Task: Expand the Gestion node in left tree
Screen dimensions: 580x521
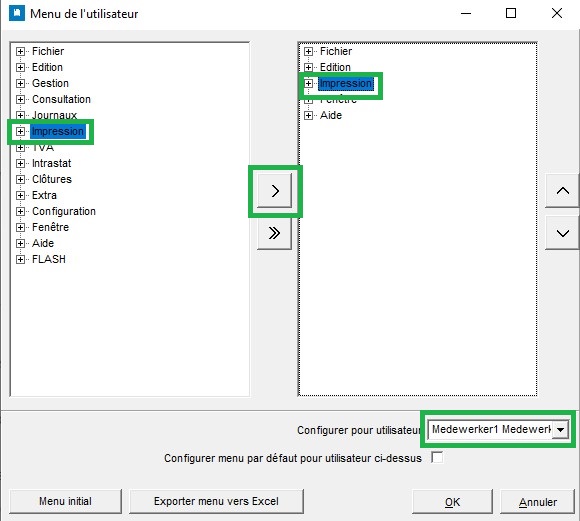Action: click(20, 83)
